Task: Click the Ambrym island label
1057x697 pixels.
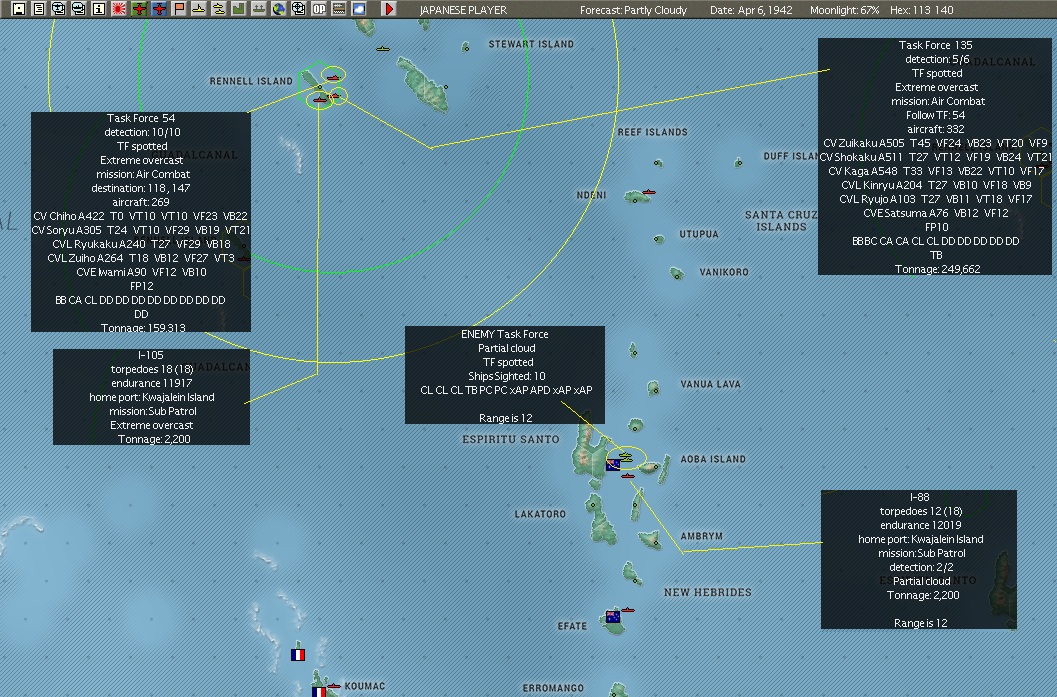Action: coord(701,537)
